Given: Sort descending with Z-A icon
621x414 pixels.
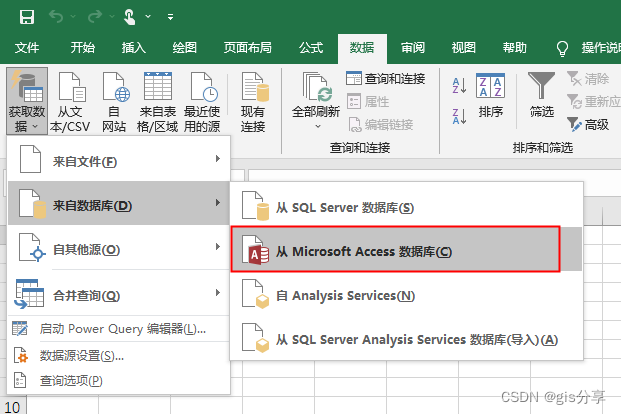Looking at the screenshot, I should [459, 116].
